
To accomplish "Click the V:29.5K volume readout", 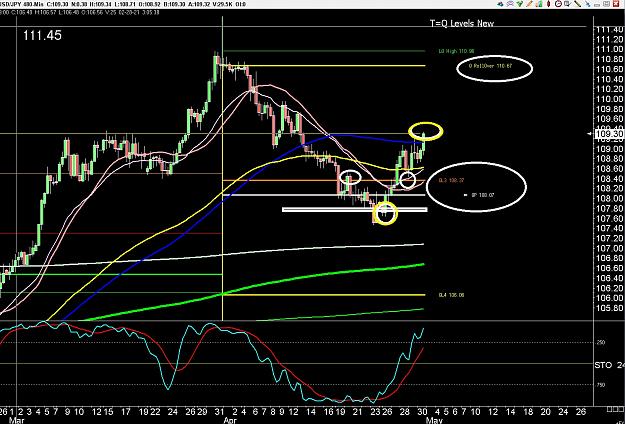I will 224,4.
